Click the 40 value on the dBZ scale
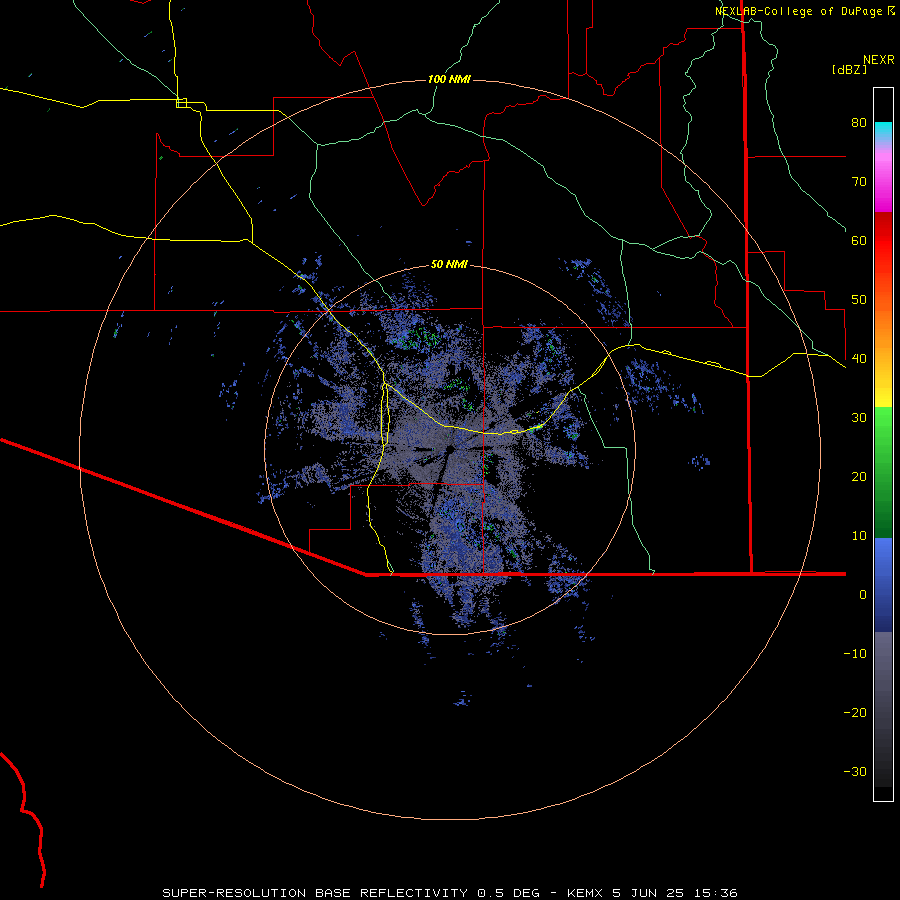Viewport: 900px width, 900px height. 859,359
